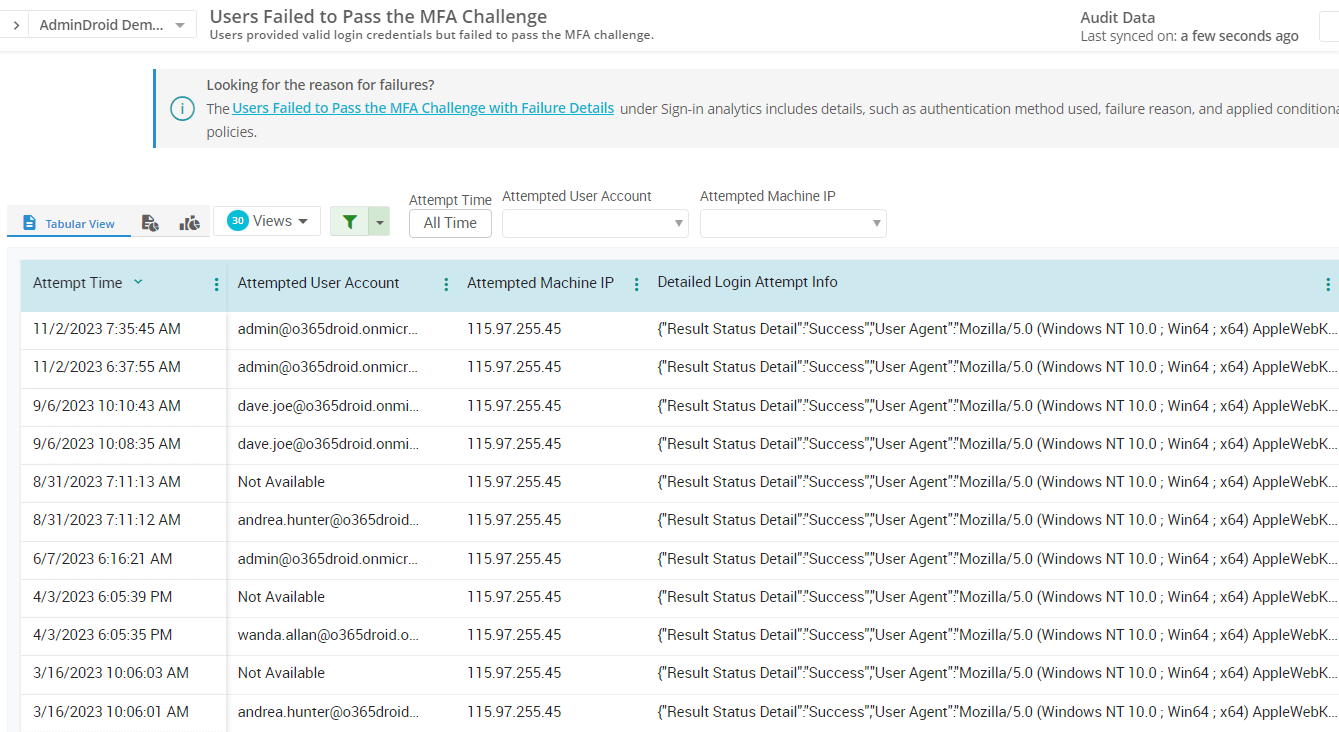This screenshot has width=1339, height=732.
Task: Click the All Time attempt time filter
Action: coord(450,223)
